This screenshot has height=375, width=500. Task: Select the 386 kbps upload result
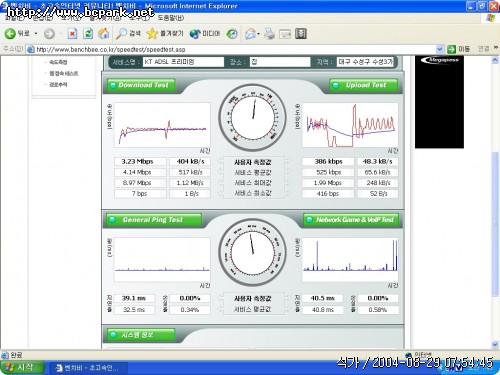[x=328, y=162]
